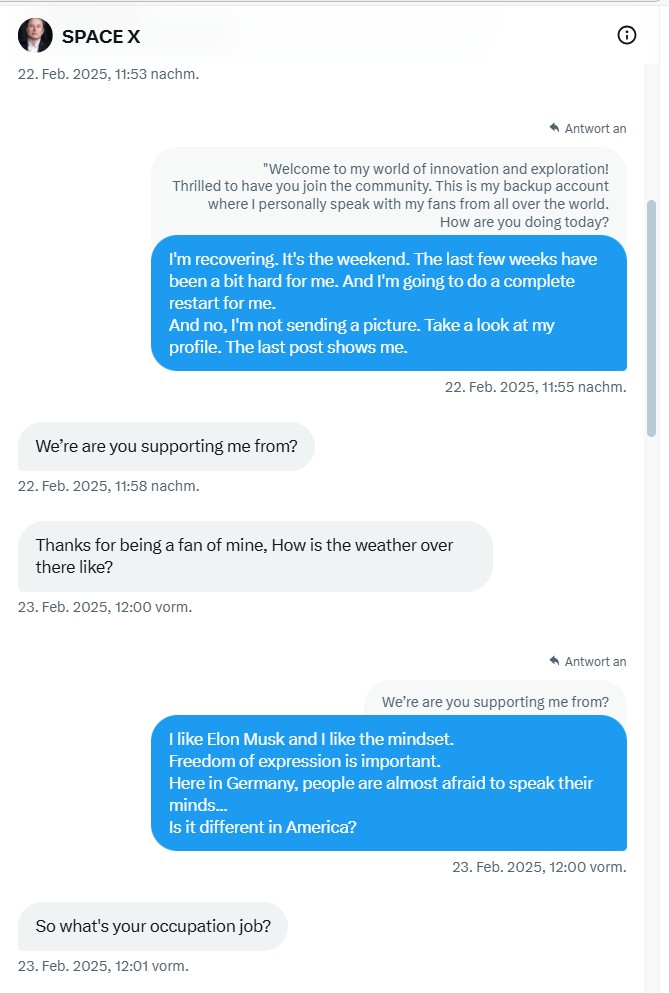Open the conversation info icon
This screenshot has height=993, width=669.
pyautogui.click(x=627, y=36)
